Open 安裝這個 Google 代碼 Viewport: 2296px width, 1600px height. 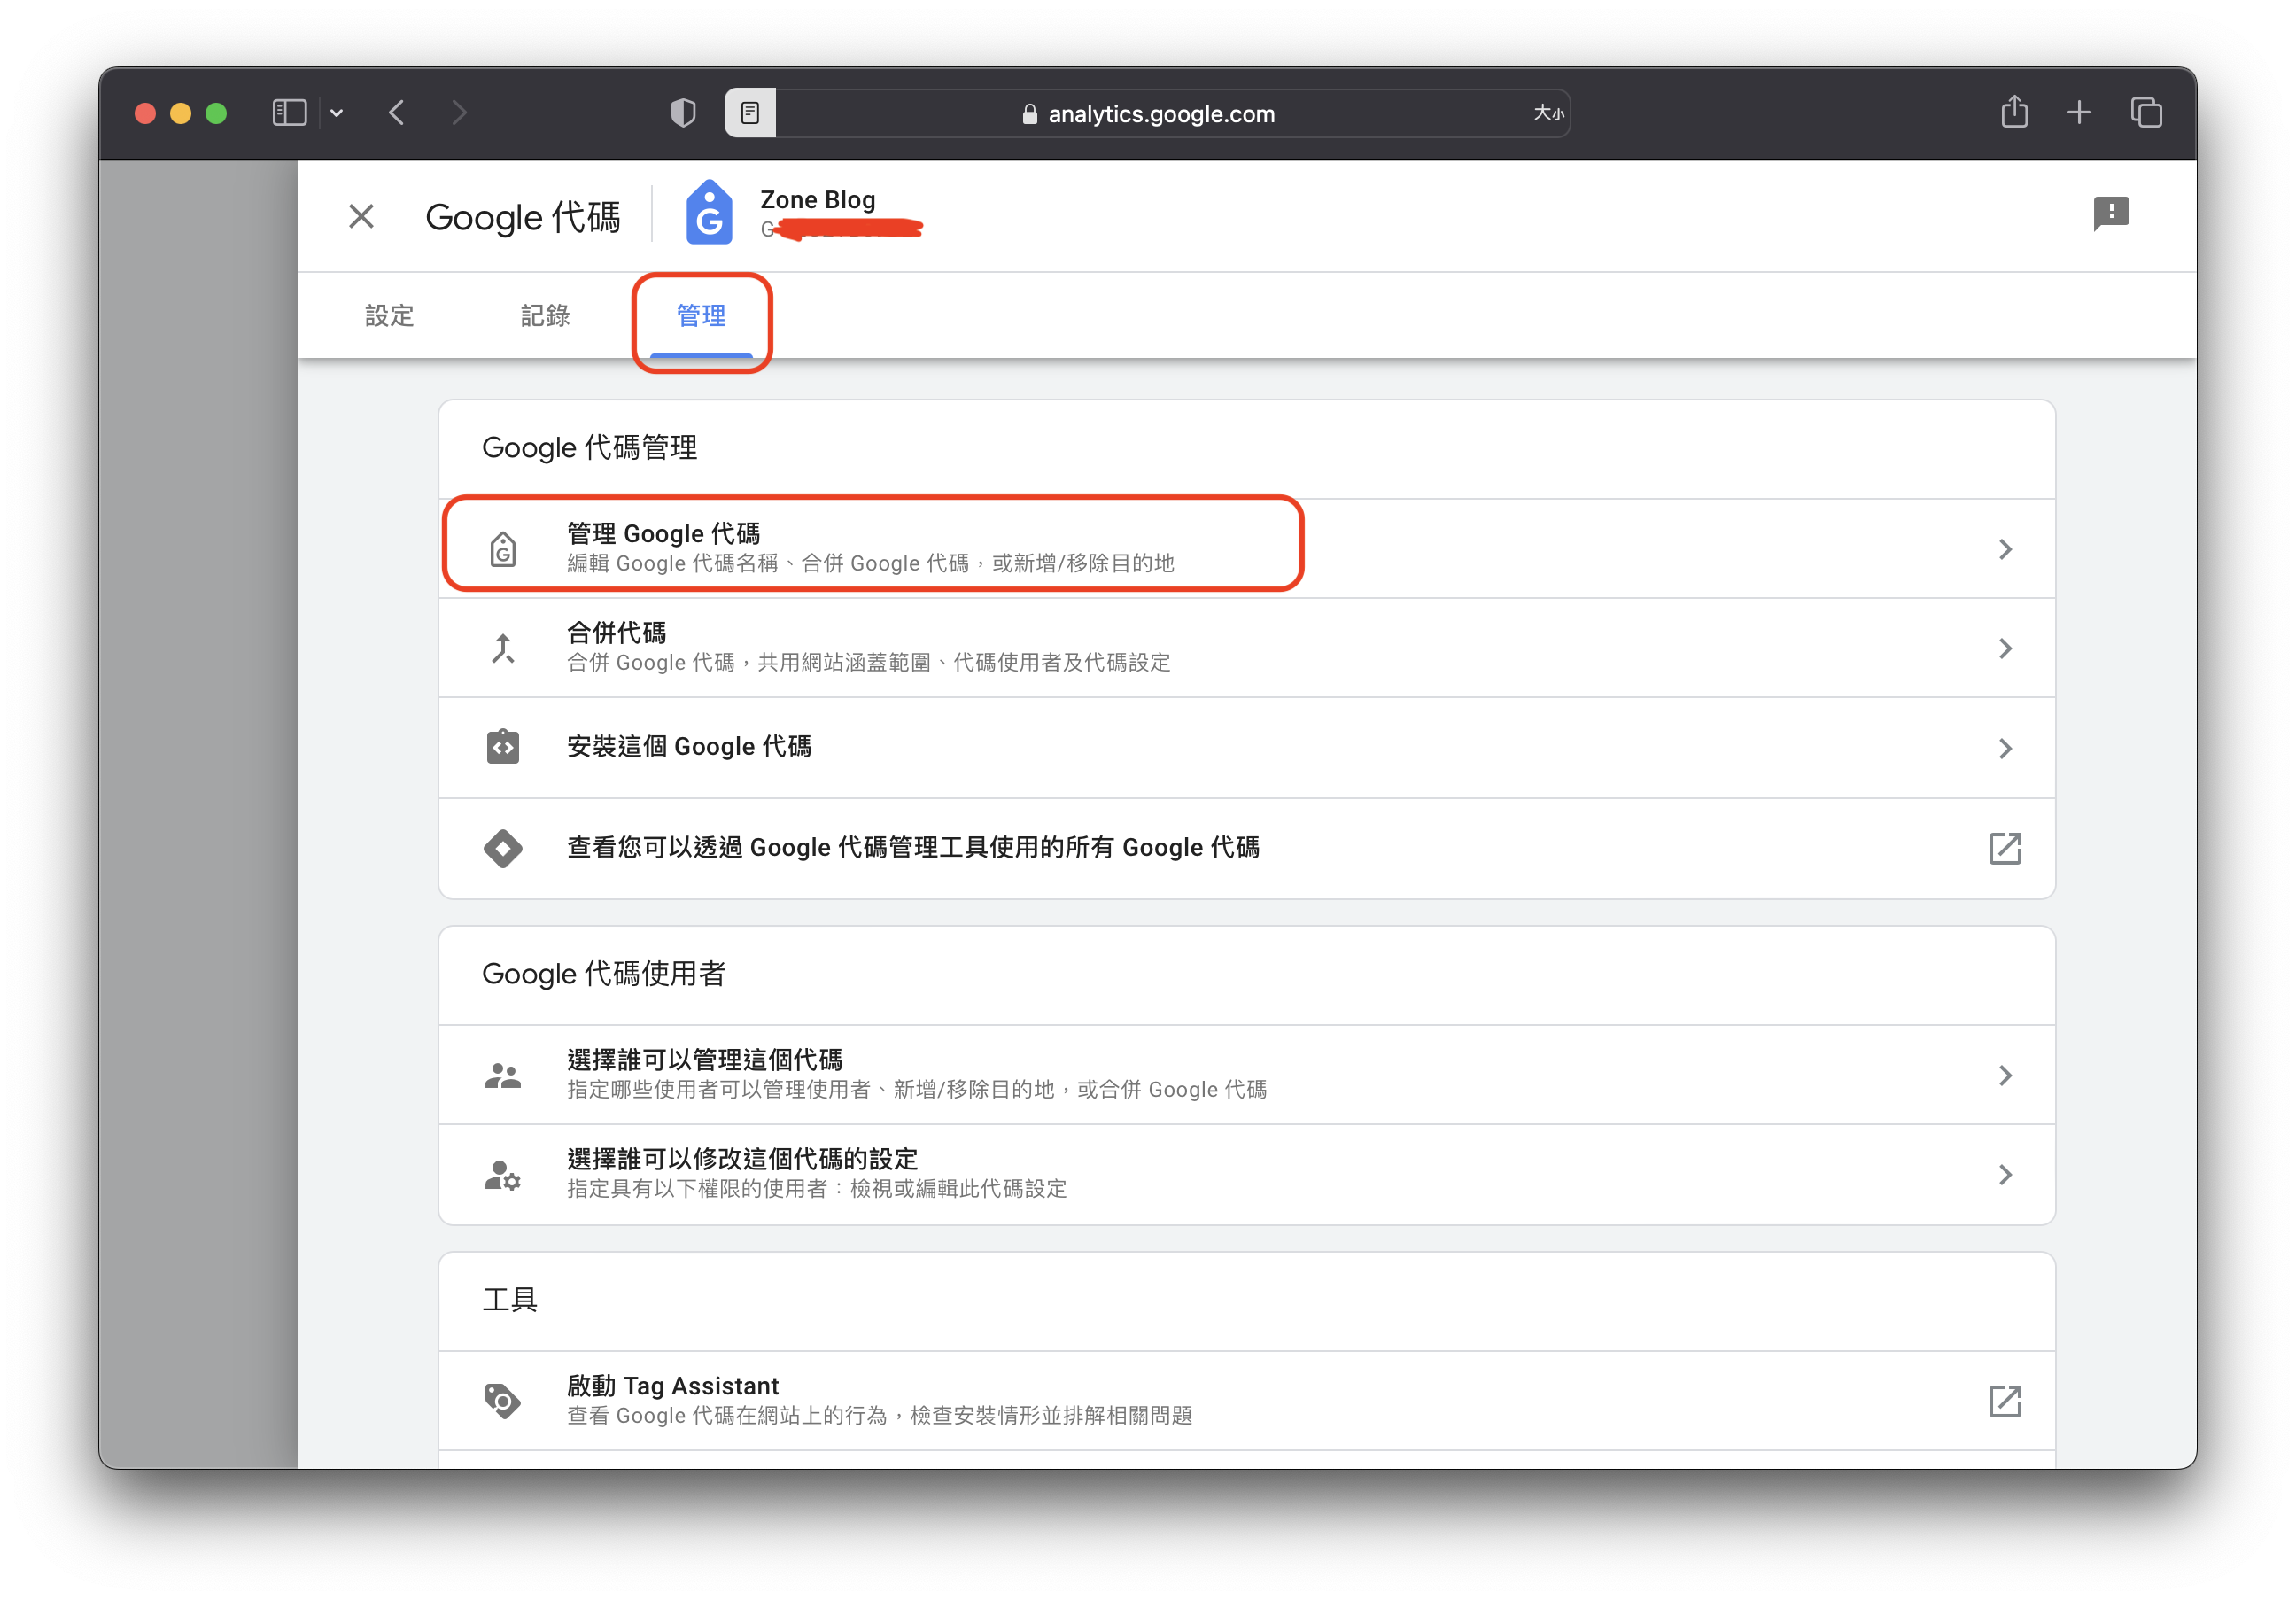(1246, 748)
